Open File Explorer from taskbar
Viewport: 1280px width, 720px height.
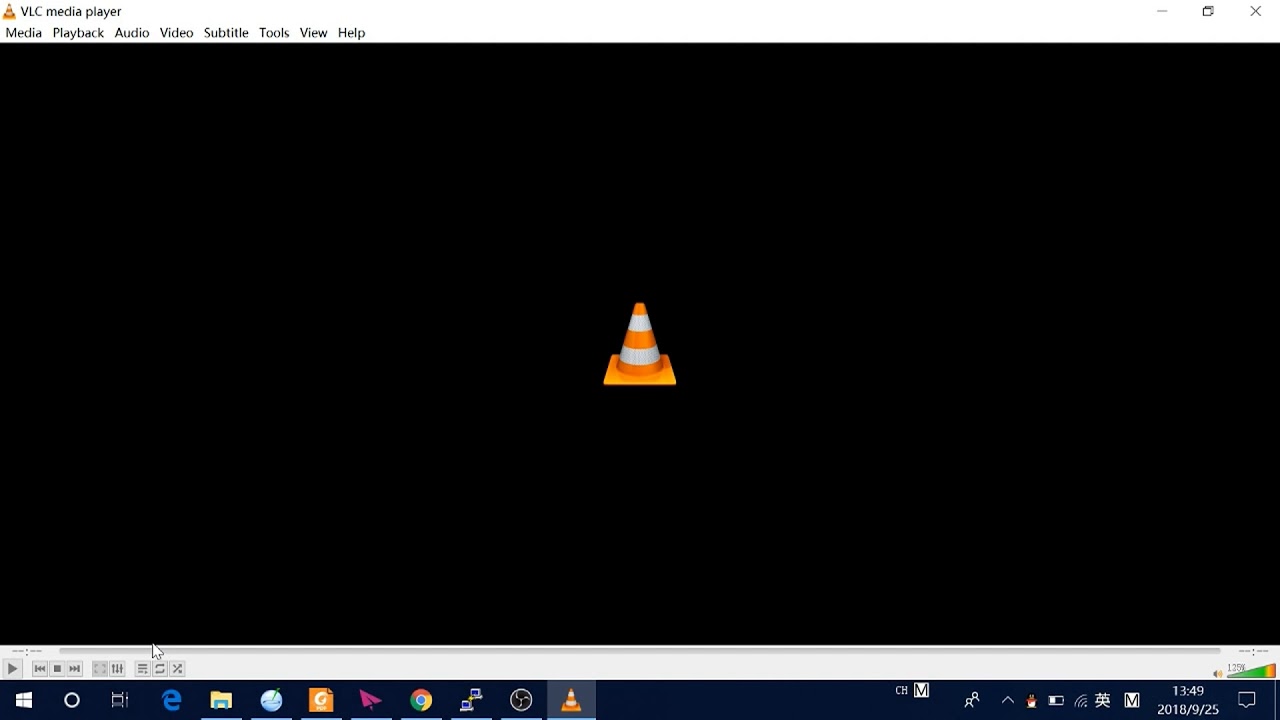(x=221, y=700)
